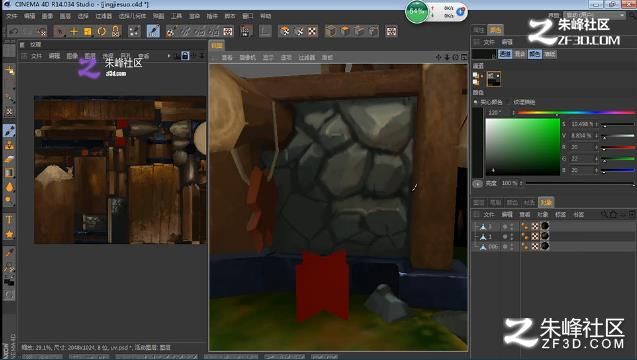Select the Scale tool in top toolbar
The width and height of the screenshot is (637, 360).
(x=87, y=31)
